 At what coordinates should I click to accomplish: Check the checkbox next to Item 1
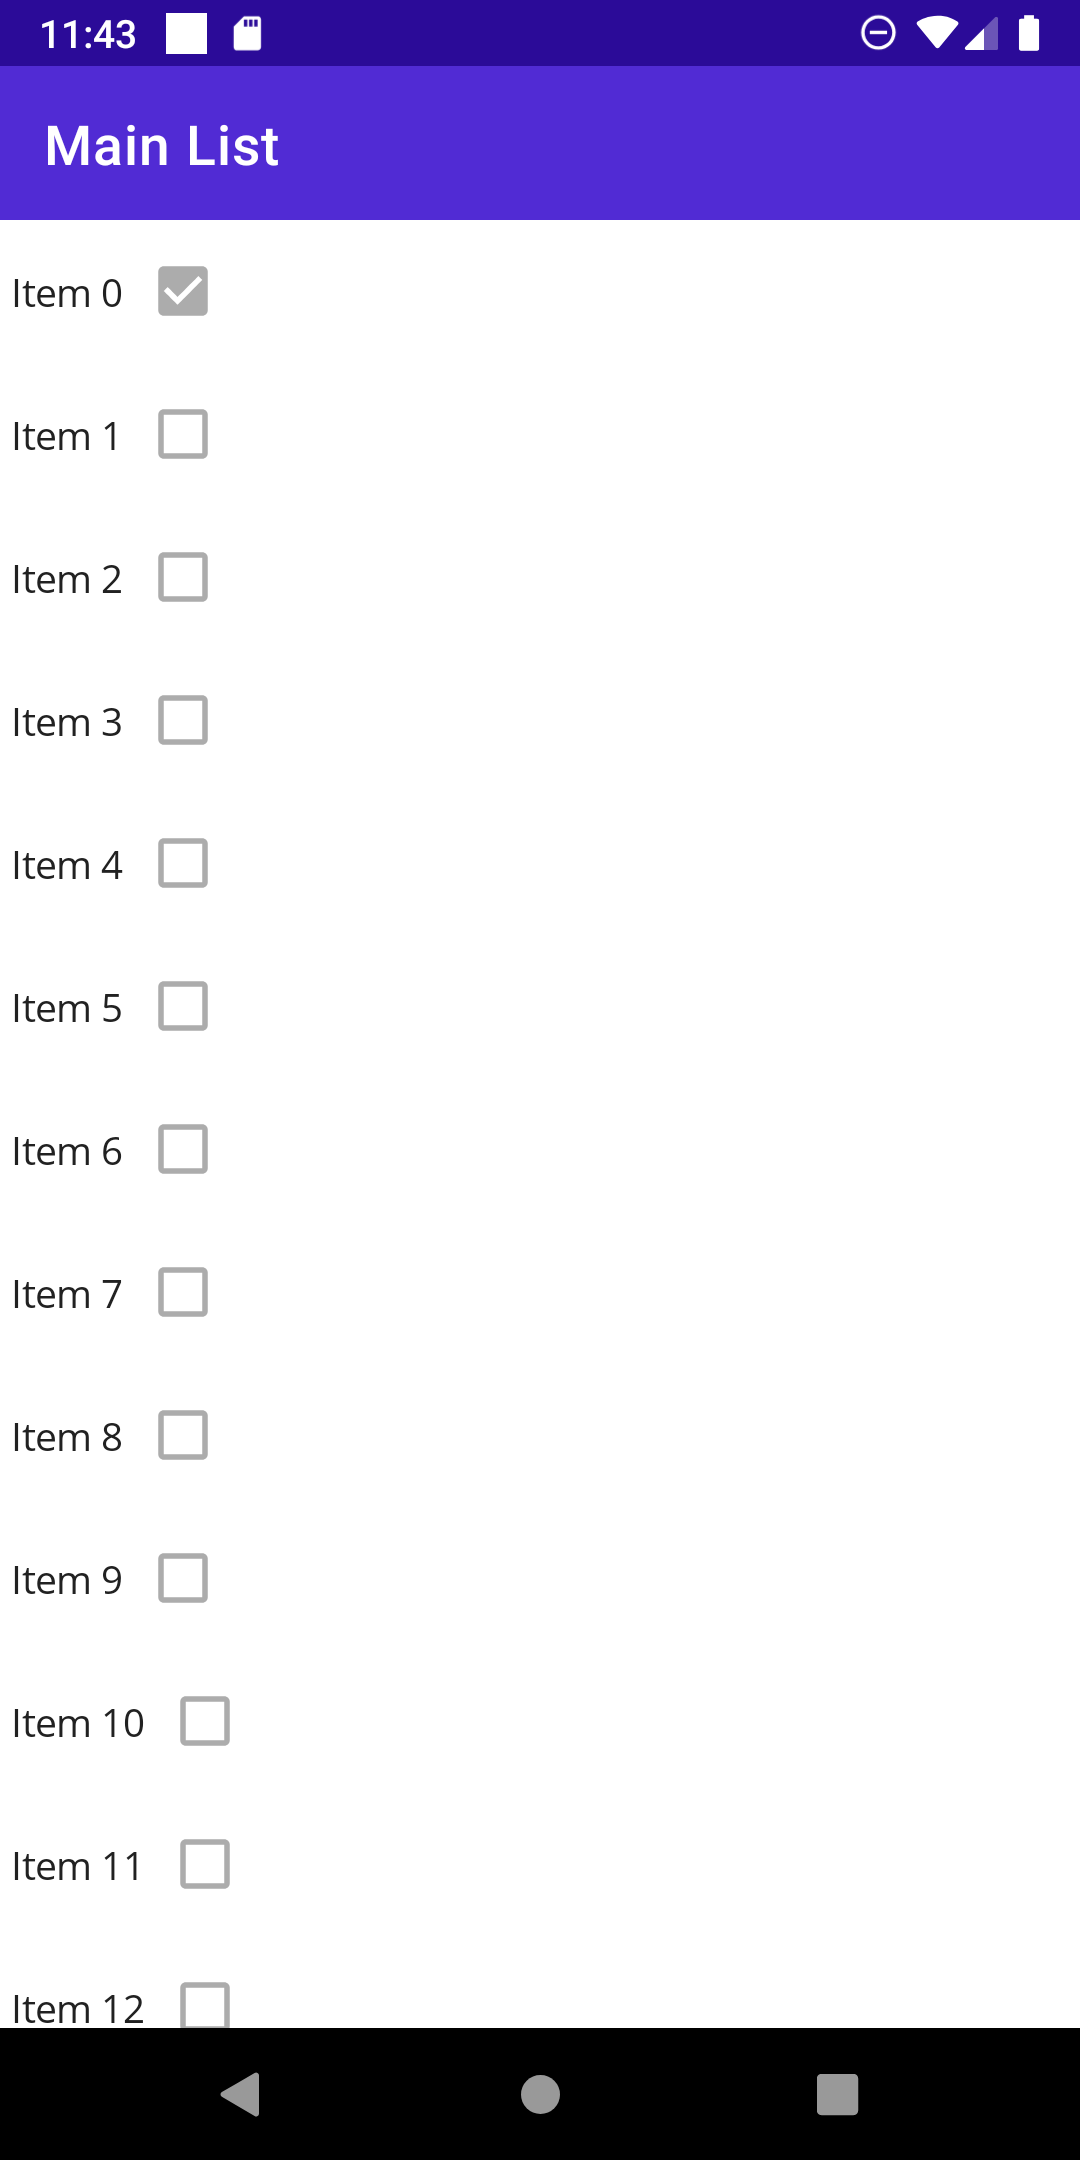[x=183, y=434]
